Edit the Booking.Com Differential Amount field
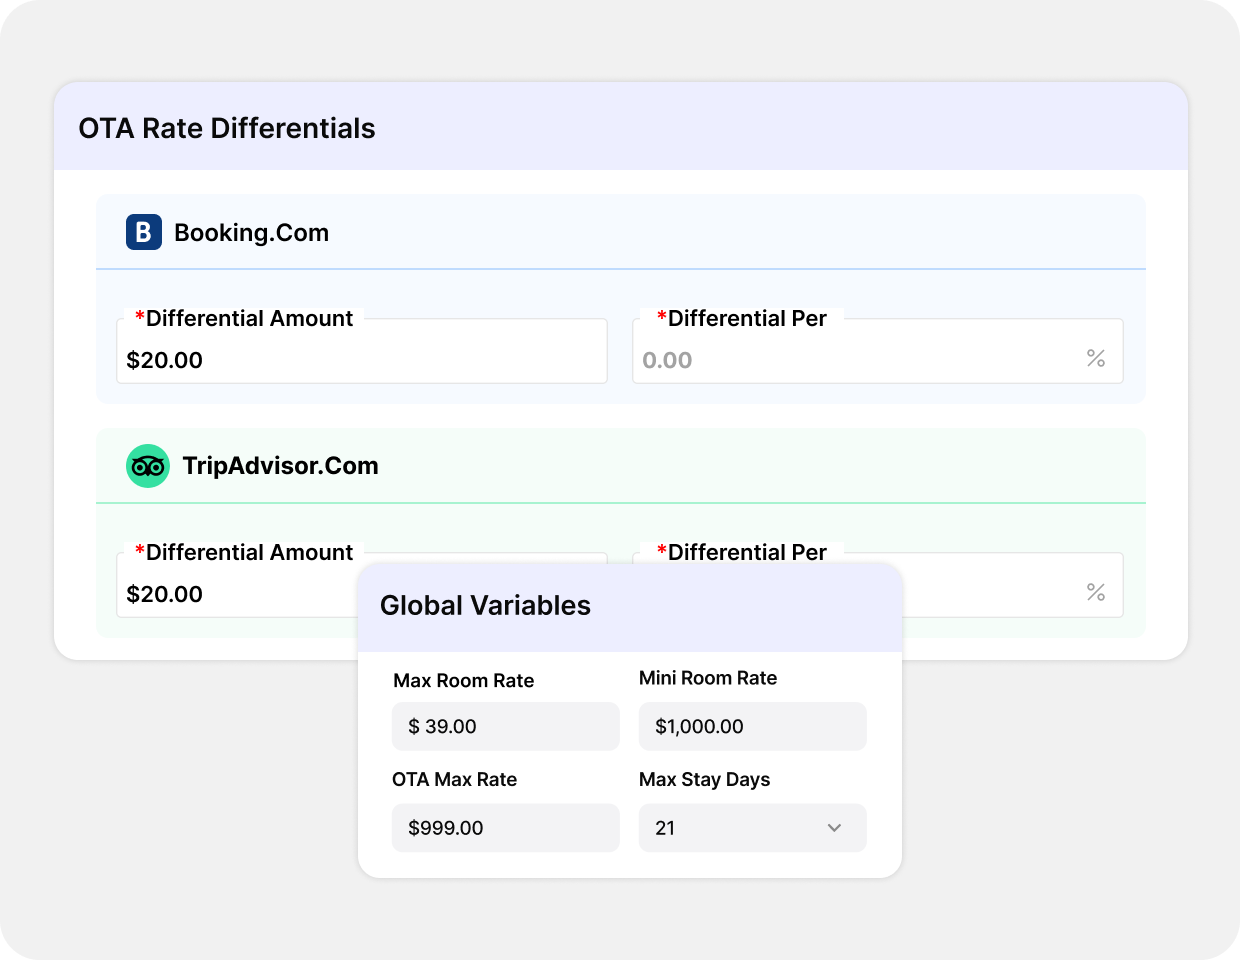The height and width of the screenshot is (960, 1240). click(x=362, y=351)
